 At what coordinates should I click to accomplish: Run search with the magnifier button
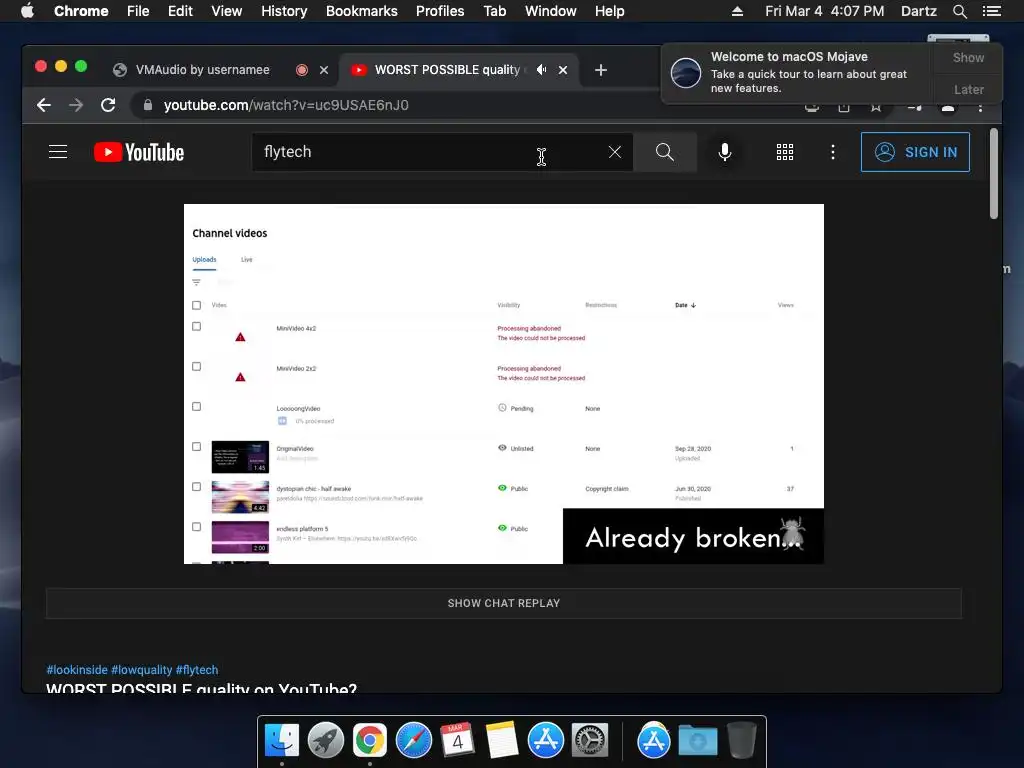pos(665,152)
